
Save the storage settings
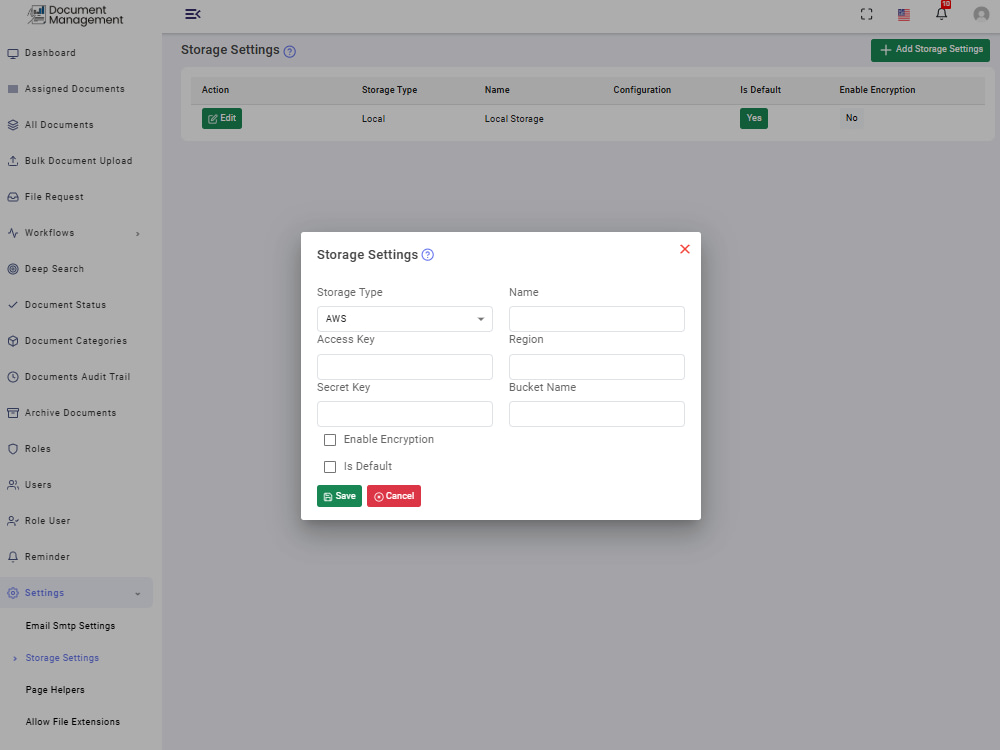(x=339, y=496)
